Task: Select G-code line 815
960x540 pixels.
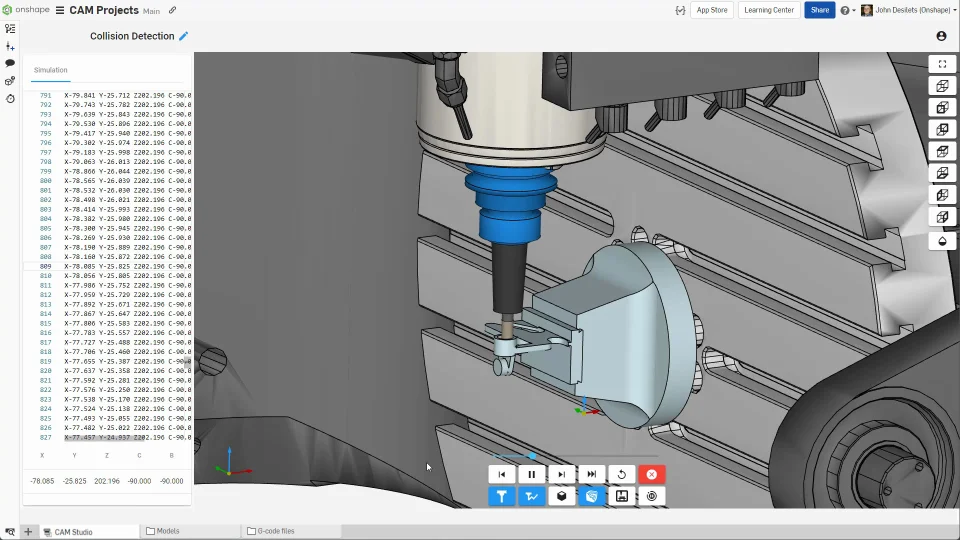Action: (x=108, y=323)
